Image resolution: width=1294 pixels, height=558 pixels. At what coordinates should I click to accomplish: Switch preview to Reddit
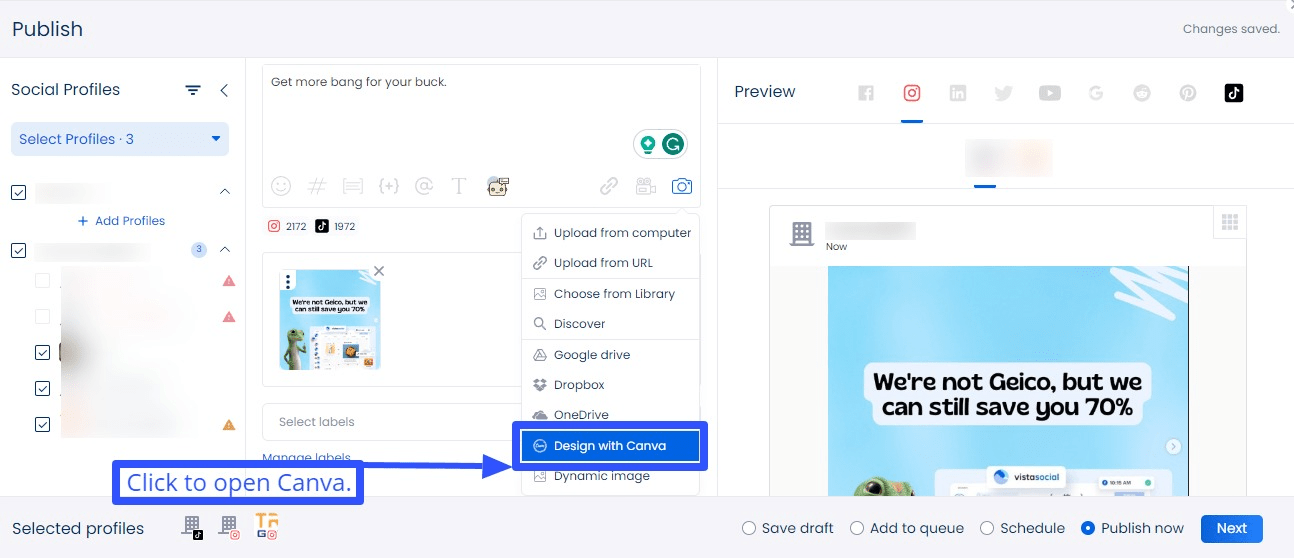point(1142,93)
